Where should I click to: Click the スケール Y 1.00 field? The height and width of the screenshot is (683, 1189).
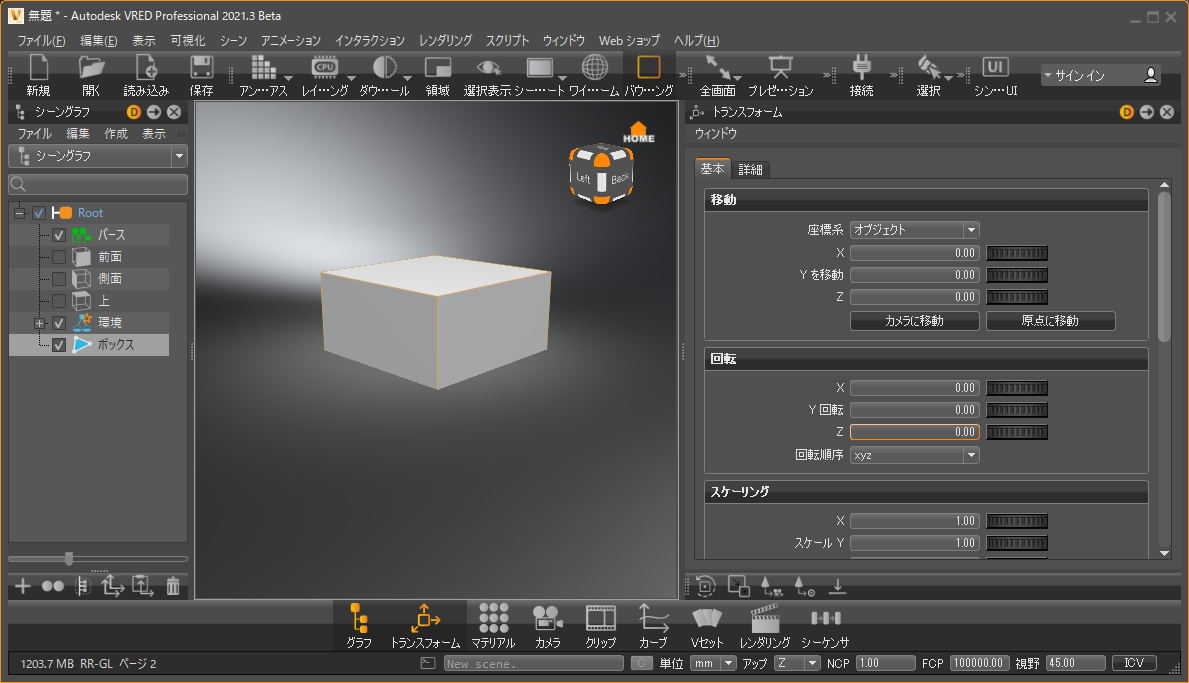pos(914,543)
